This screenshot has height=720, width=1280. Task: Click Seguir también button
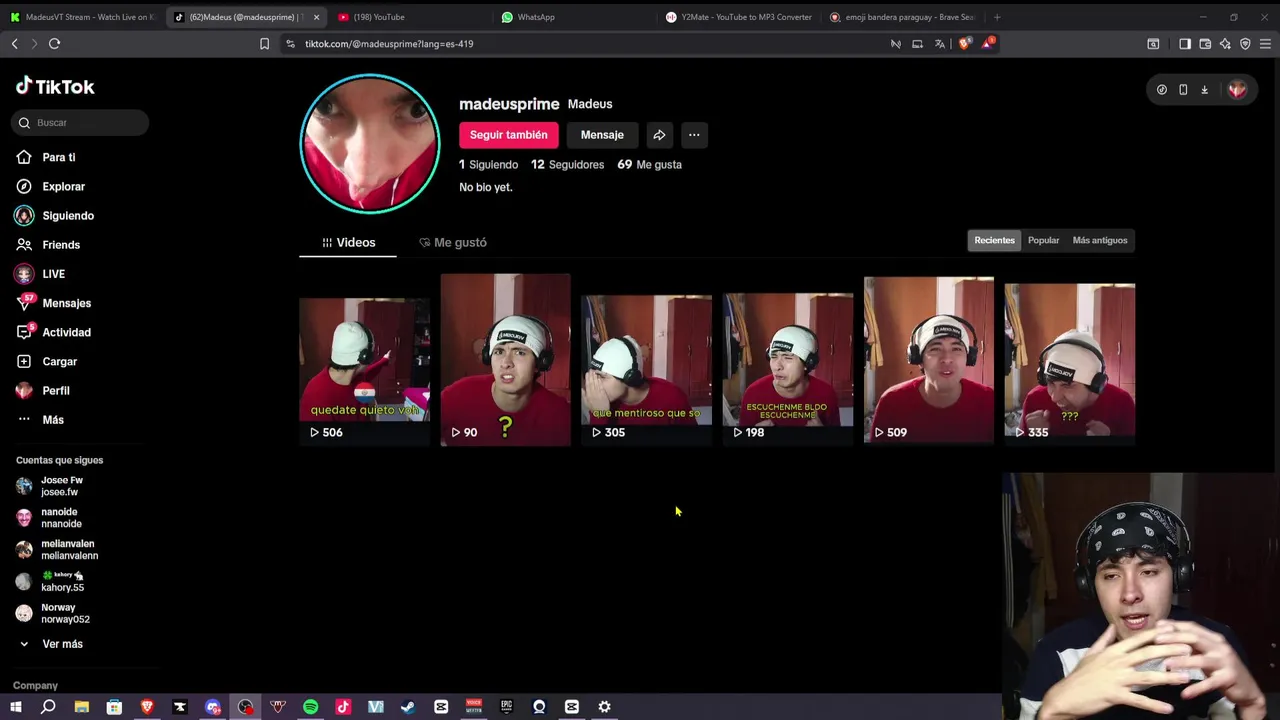click(x=508, y=135)
